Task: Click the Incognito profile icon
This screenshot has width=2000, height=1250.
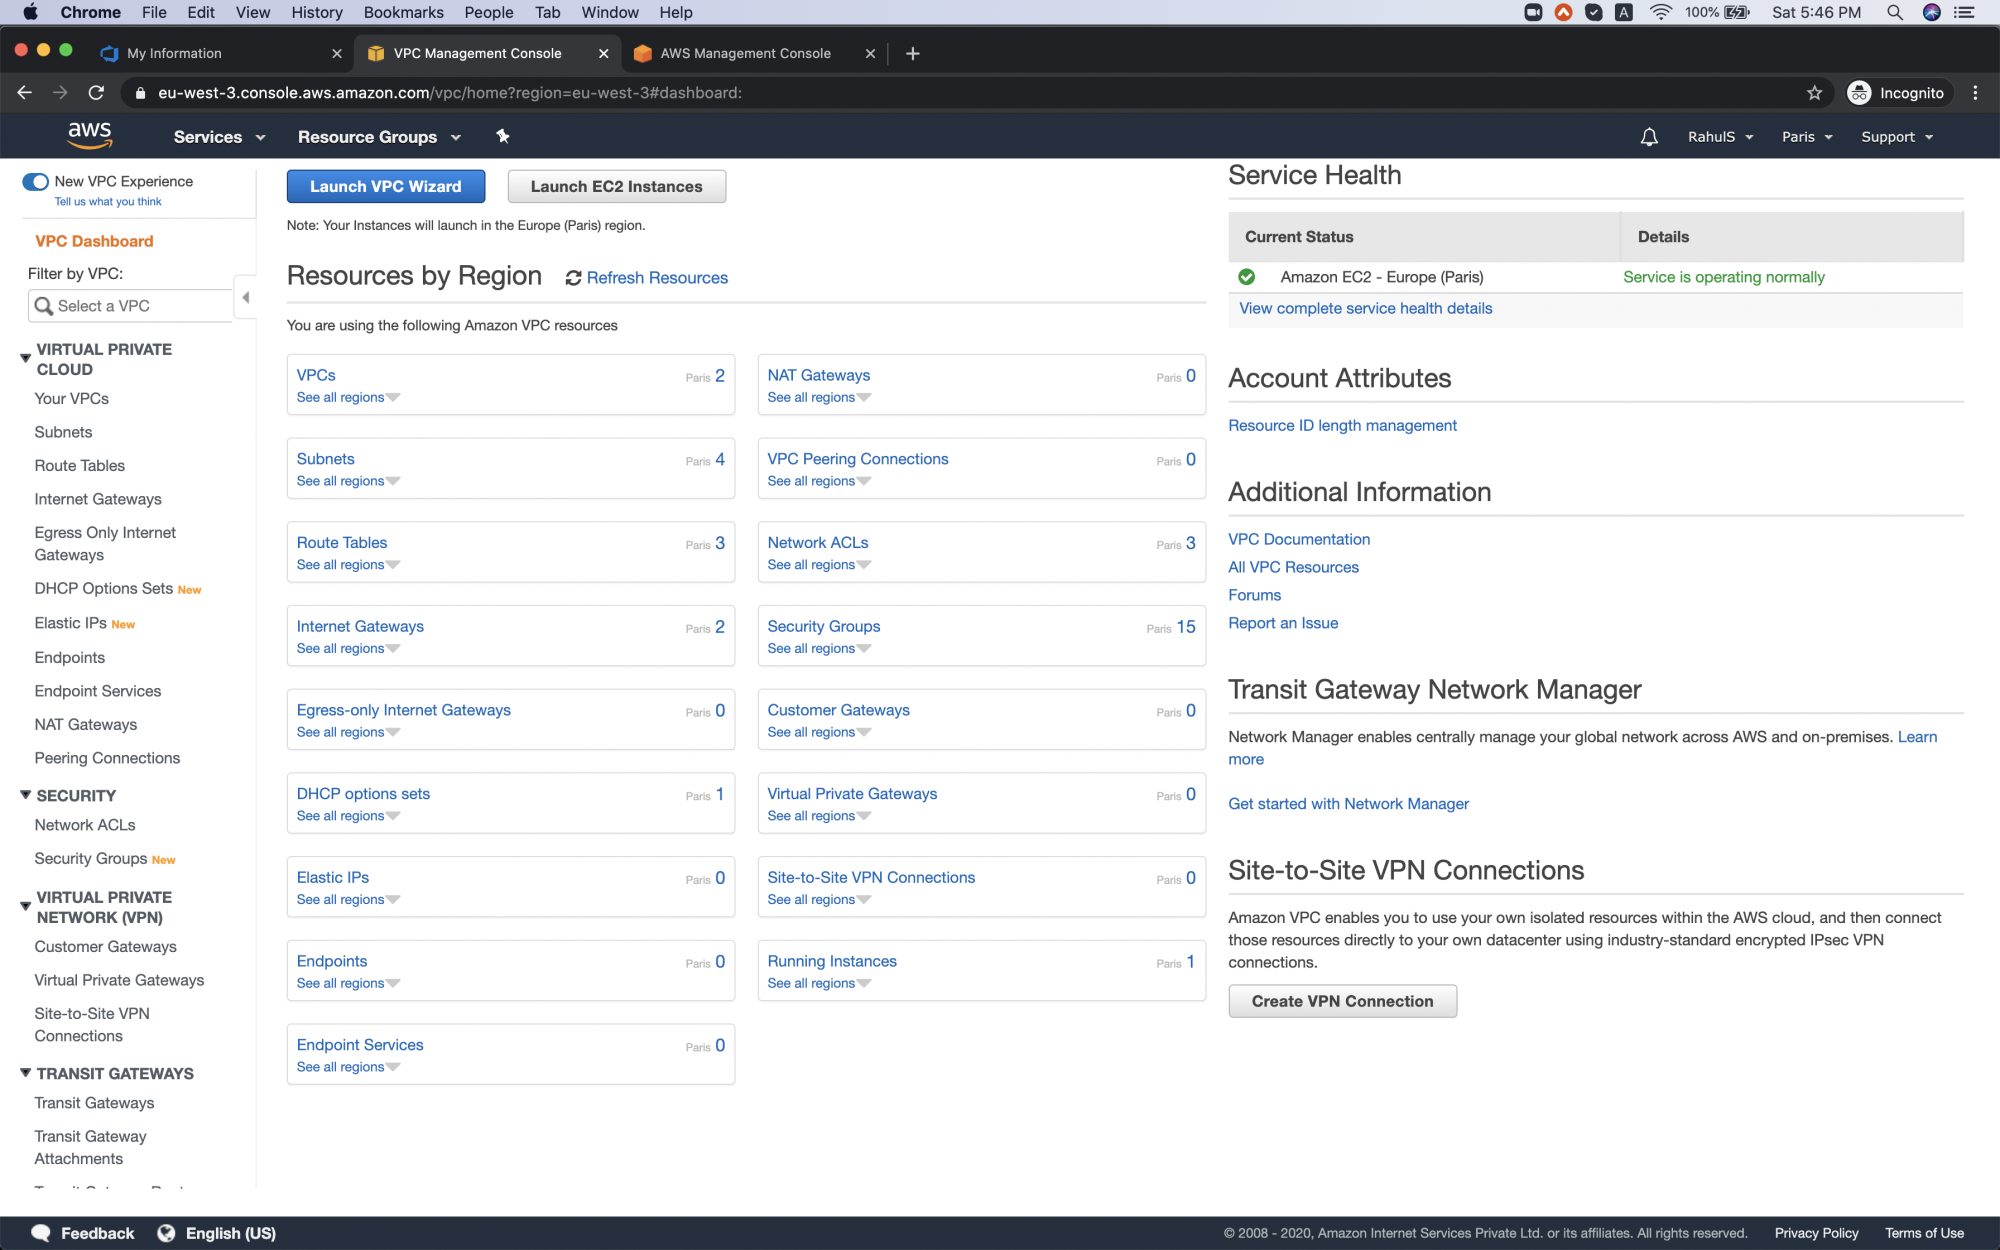Action: (1860, 92)
